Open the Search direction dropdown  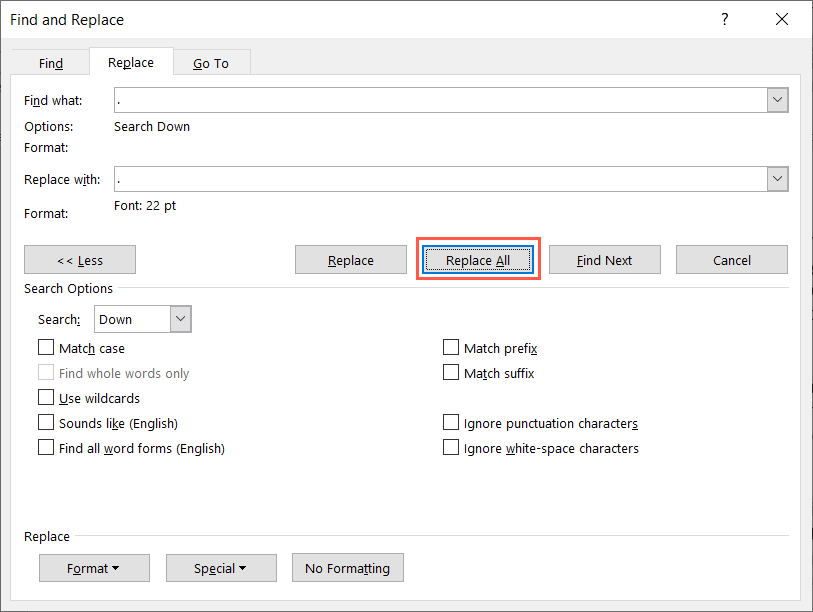(180, 319)
